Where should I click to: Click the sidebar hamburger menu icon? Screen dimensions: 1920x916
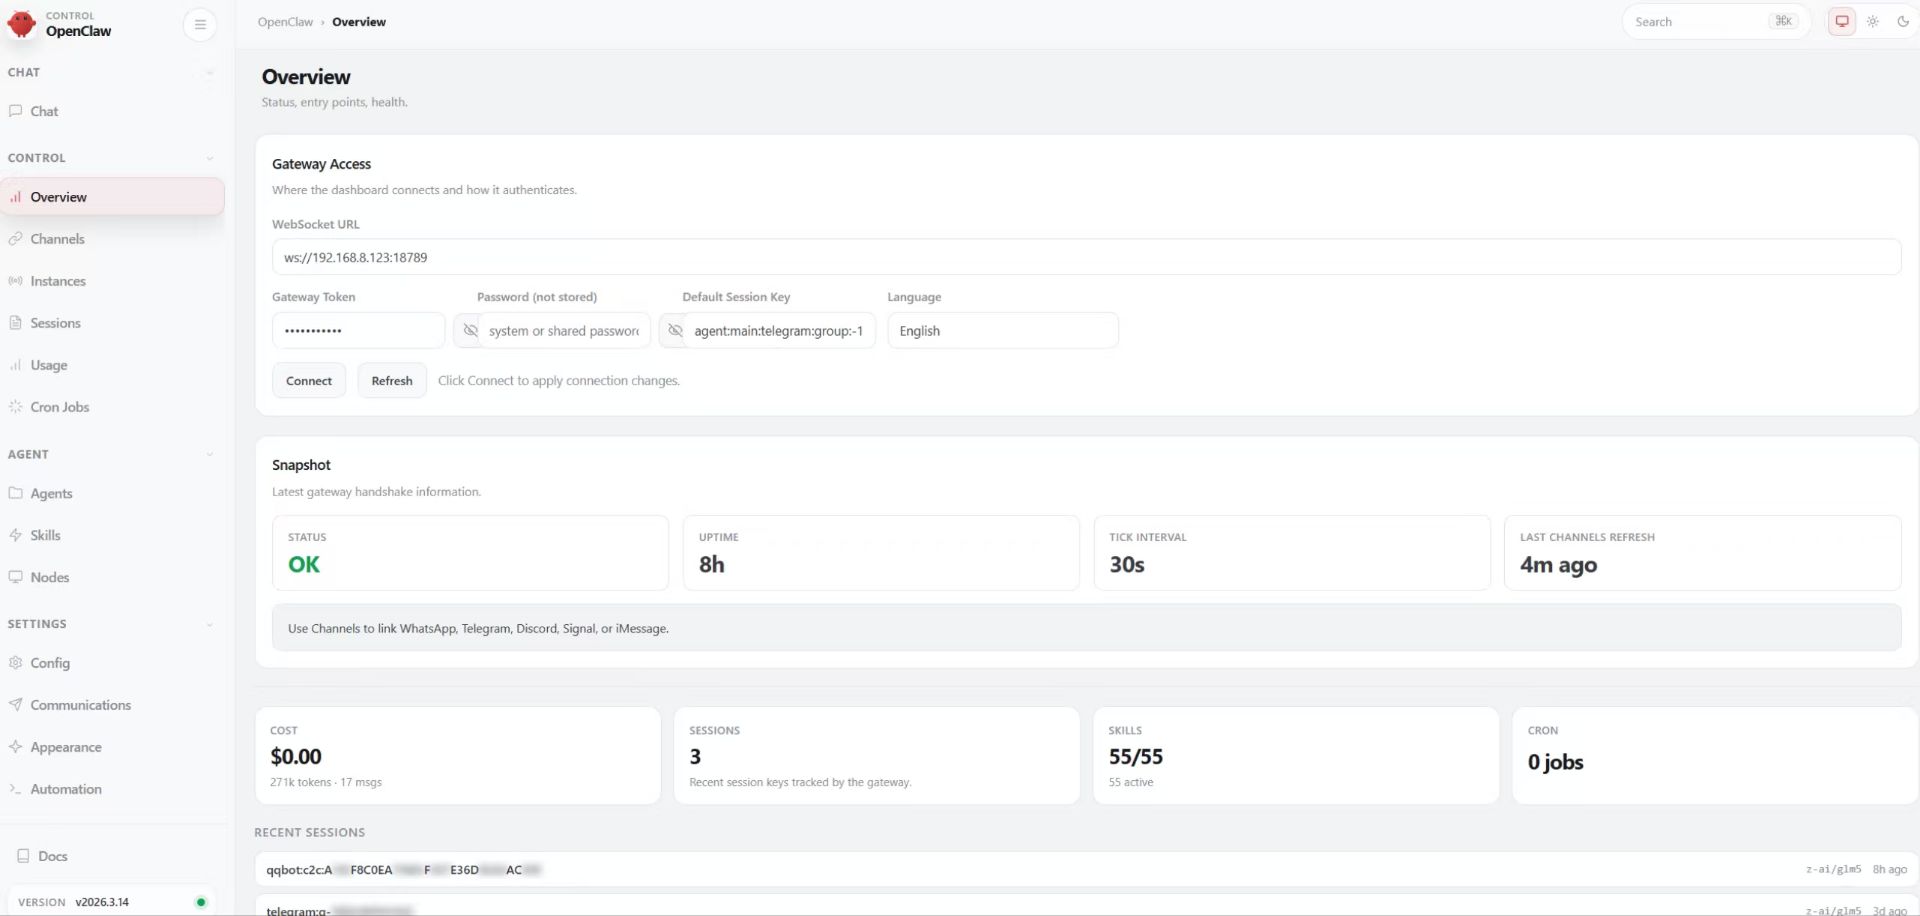pyautogui.click(x=200, y=24)
